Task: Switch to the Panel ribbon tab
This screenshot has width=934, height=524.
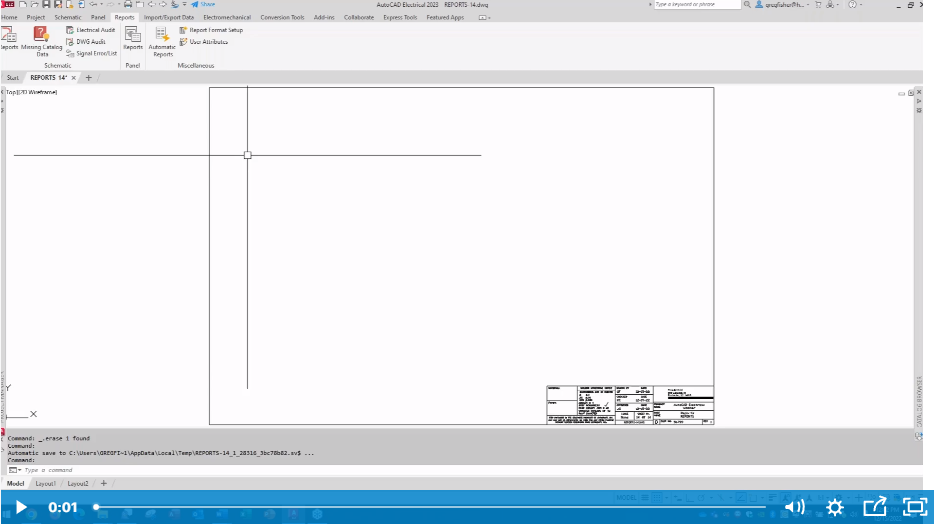Action: [x=98, y=17]
